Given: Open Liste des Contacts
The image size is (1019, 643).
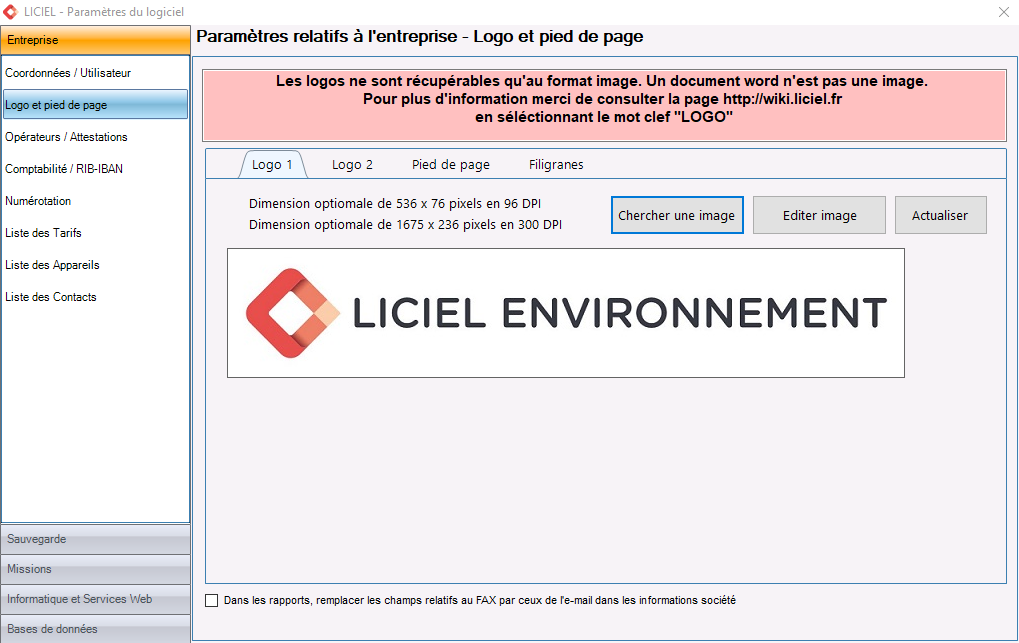Looking at the screenshot, I should coord(51,297).
